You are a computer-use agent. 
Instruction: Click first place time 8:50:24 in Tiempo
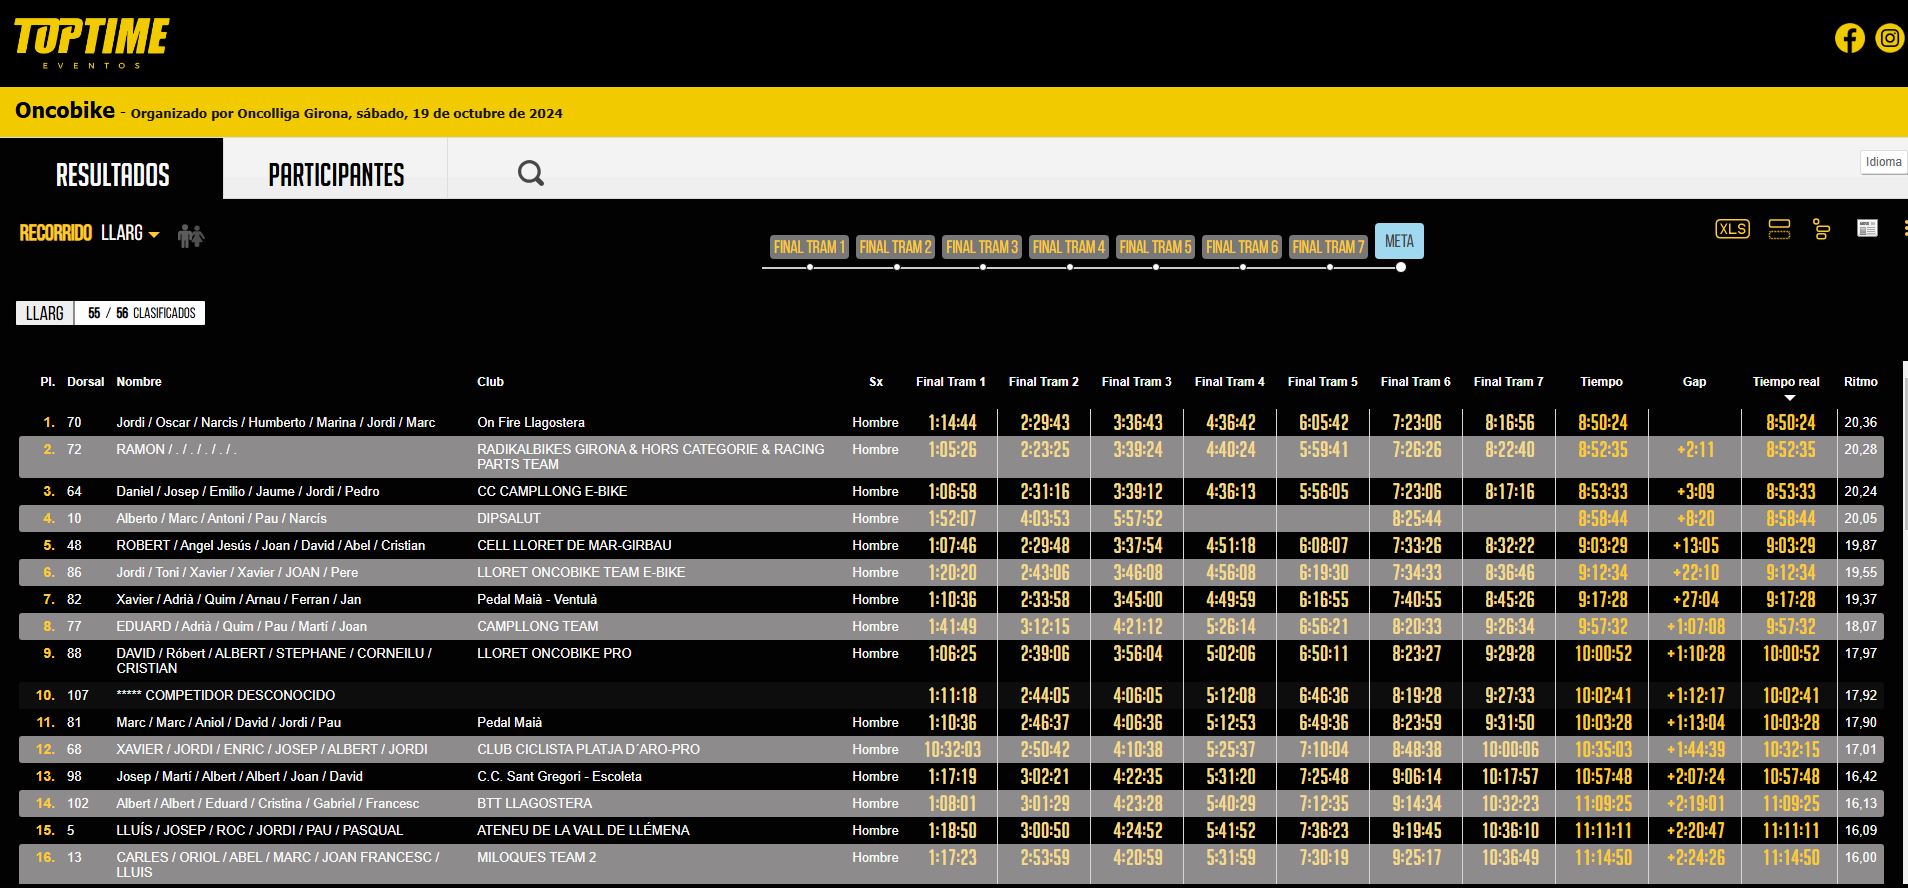click(x=1602, y=423)
